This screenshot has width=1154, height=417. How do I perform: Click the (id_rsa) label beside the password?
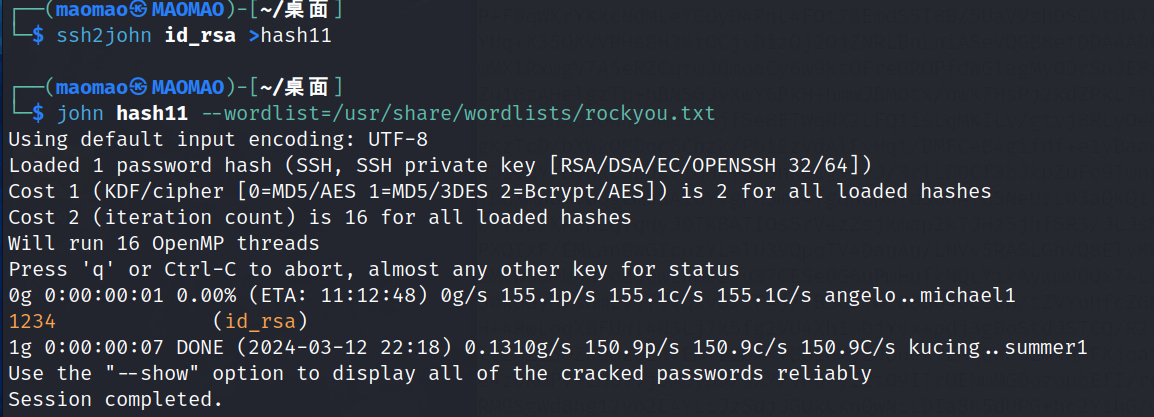(x=259, y=322)
